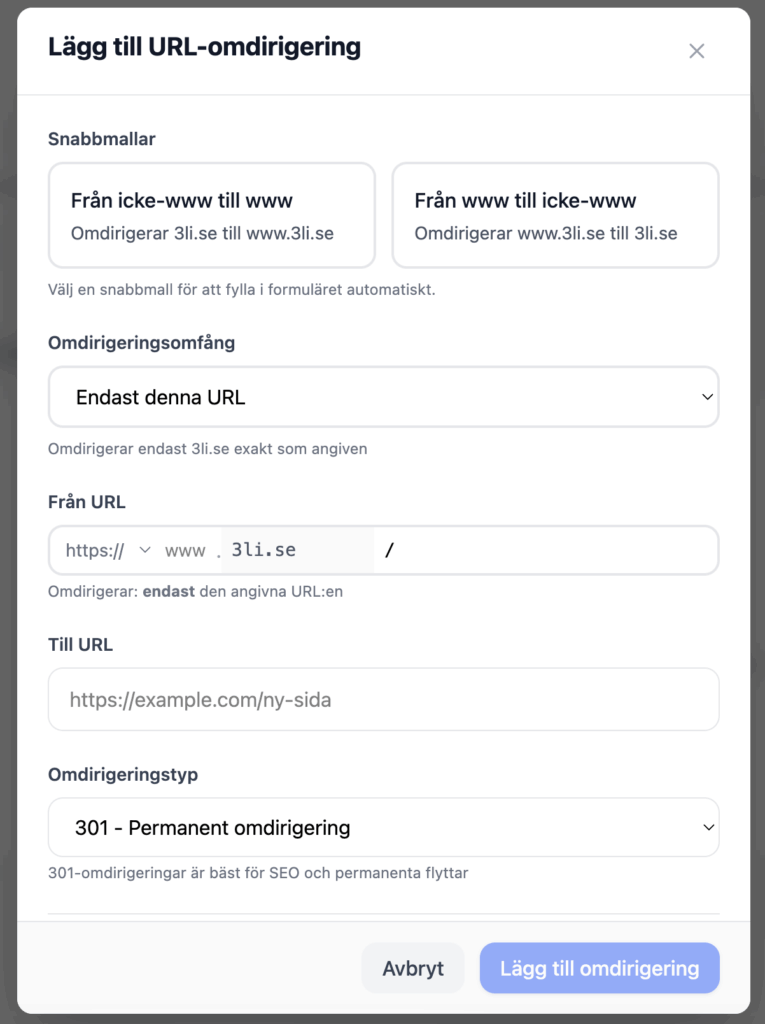The width and height of the screenshot is (765, 1024).
Task: Click the 'Välj en snabbmall' helper text
Action: click(x=242, y=291)
